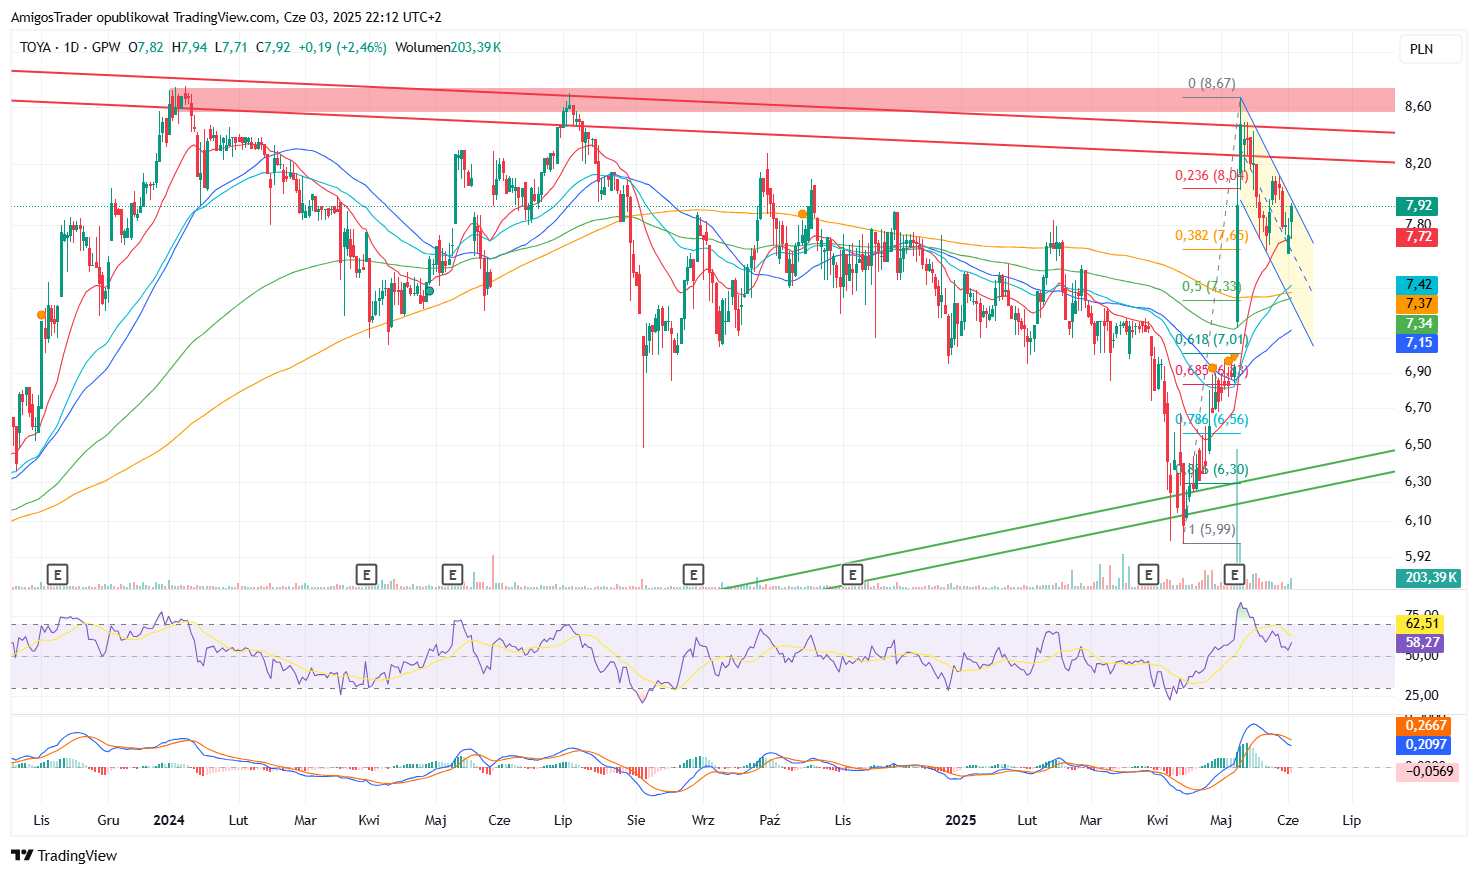This screenshot has height=875, width=1478.
Task: Click the earnings E marker above Lis 2023
Action: coord(58,574)
